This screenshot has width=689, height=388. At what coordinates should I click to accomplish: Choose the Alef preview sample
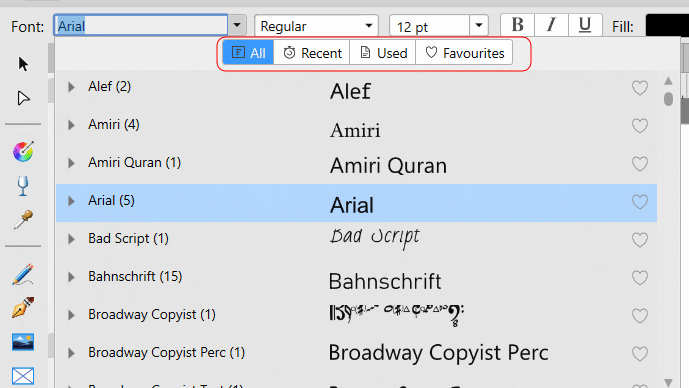[x=350, y=91]
